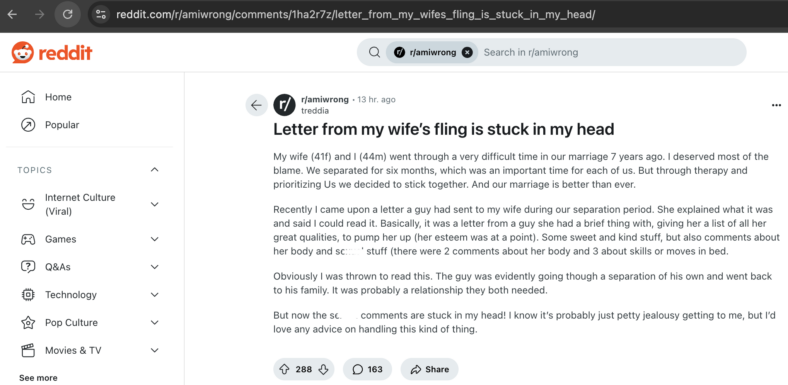This screenshot has height=385, width=788.
Task: Open the post three-dot overflow menu
Action: pos(776,105)
